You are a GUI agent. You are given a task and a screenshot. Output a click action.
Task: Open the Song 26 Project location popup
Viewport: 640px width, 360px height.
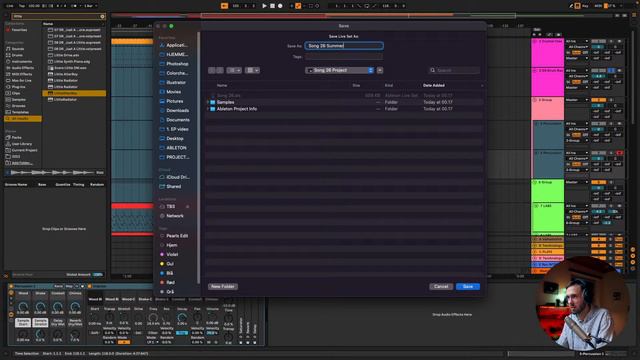(x=340, y=70)
